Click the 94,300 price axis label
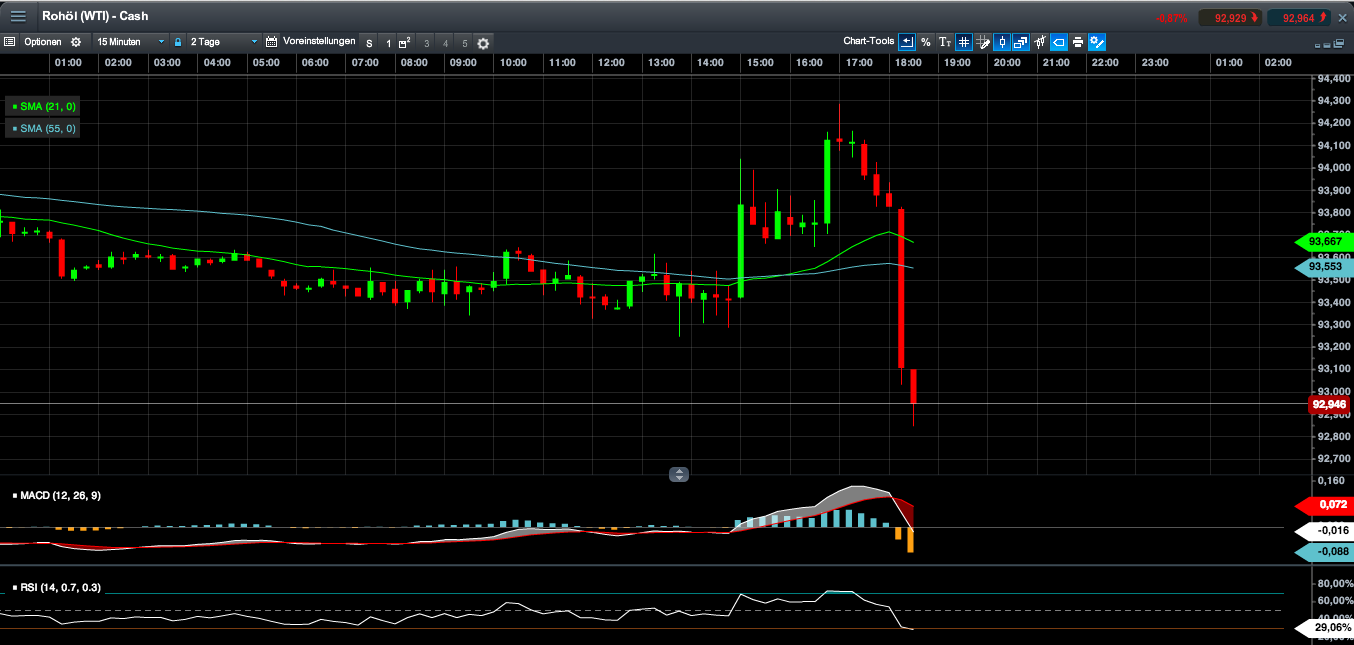 tap(1333, 100)
